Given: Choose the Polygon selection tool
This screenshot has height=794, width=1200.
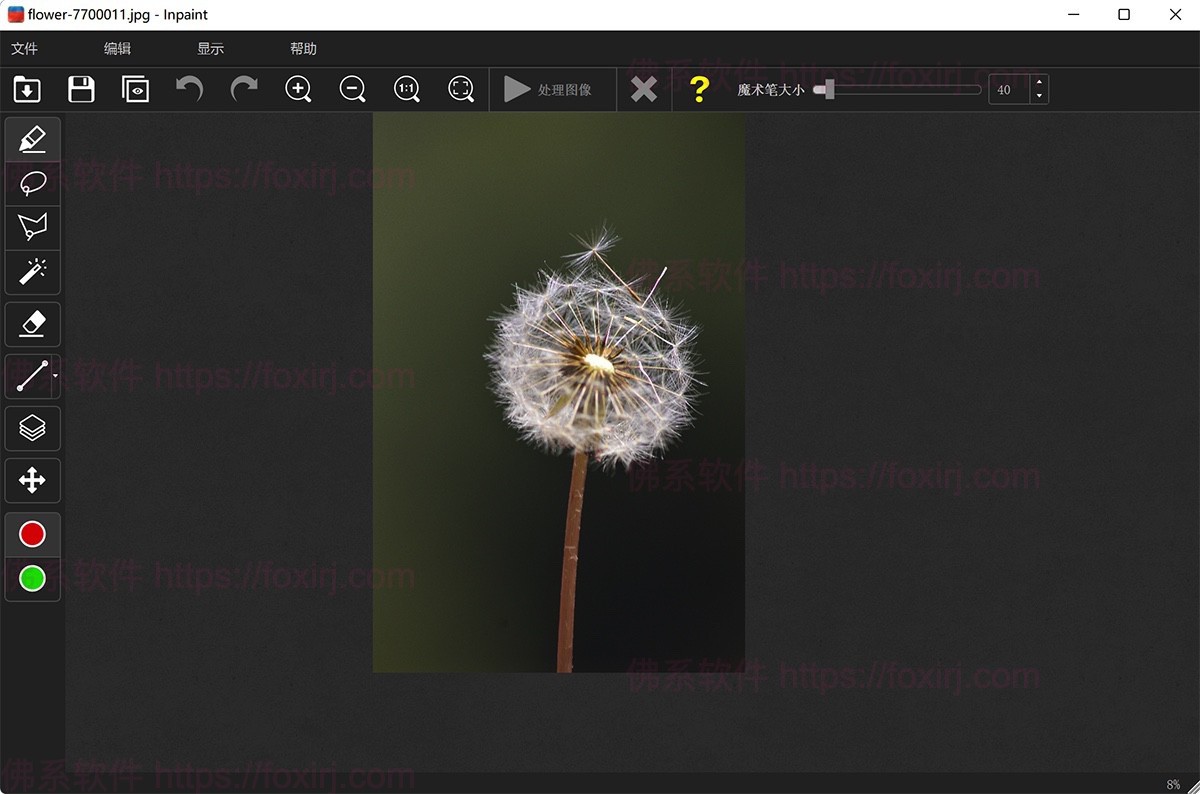Looking at the screenshot, I should pyautogui.click(x=33, y=227).
